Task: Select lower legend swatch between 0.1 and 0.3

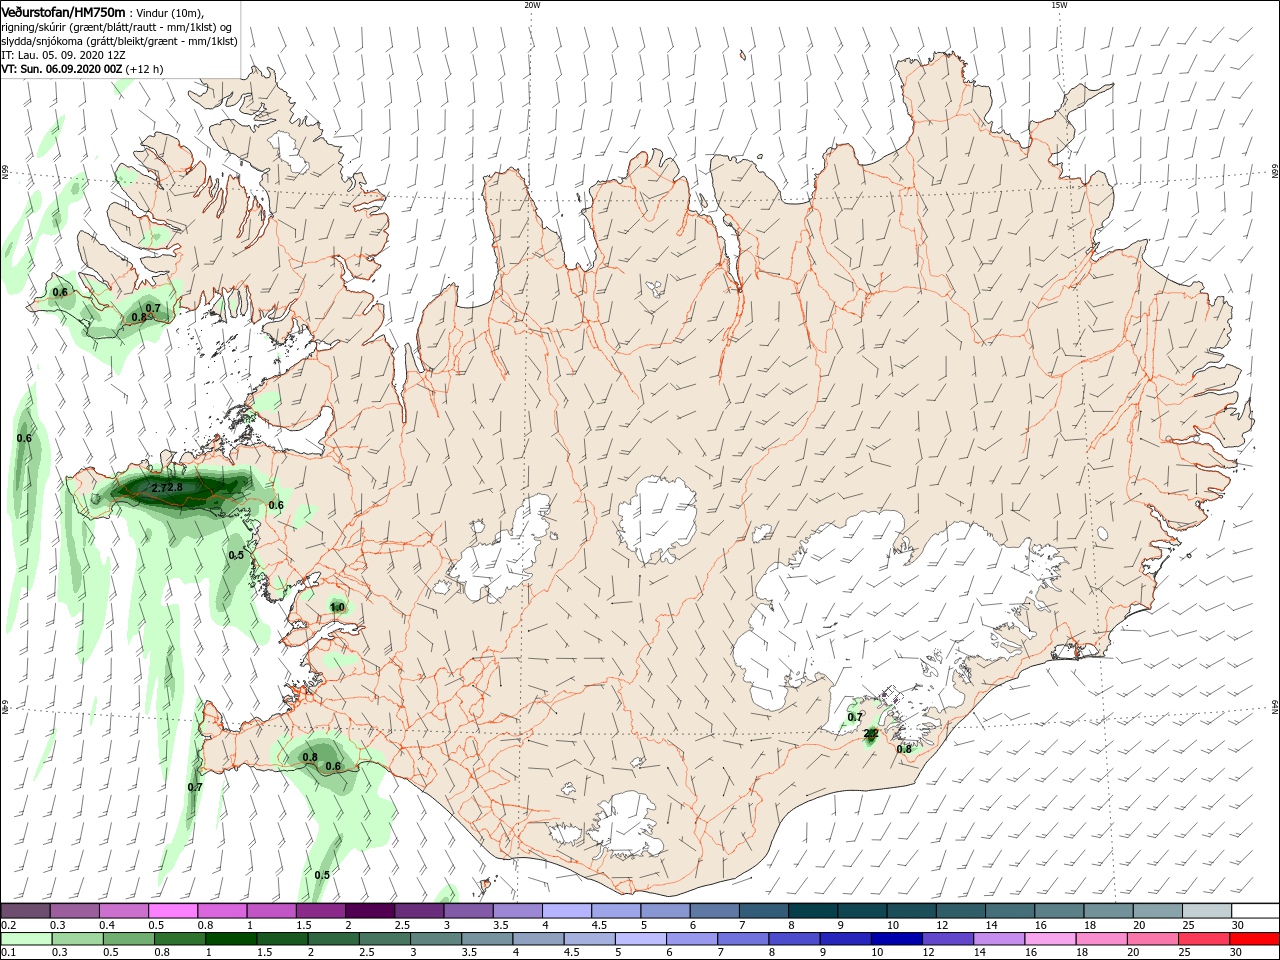Action: tap(27, 939)
